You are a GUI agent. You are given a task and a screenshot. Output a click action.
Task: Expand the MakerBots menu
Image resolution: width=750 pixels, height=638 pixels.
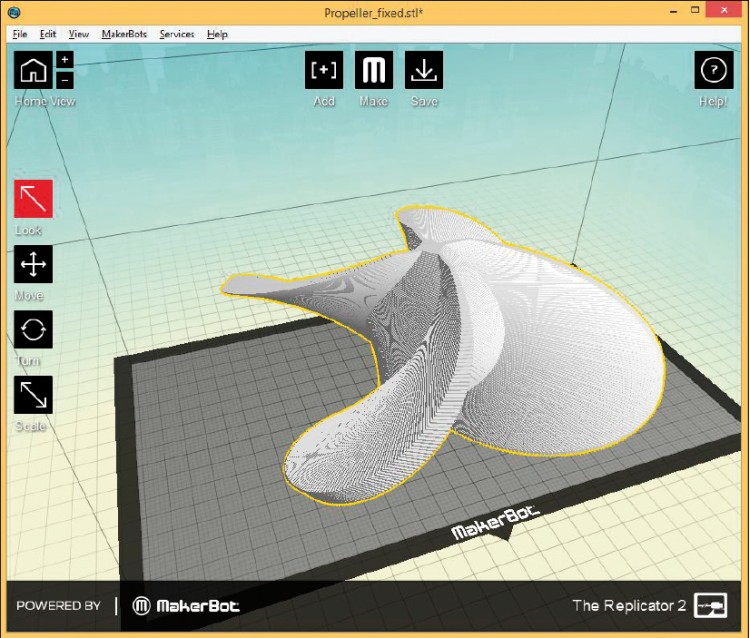[124, 34]
